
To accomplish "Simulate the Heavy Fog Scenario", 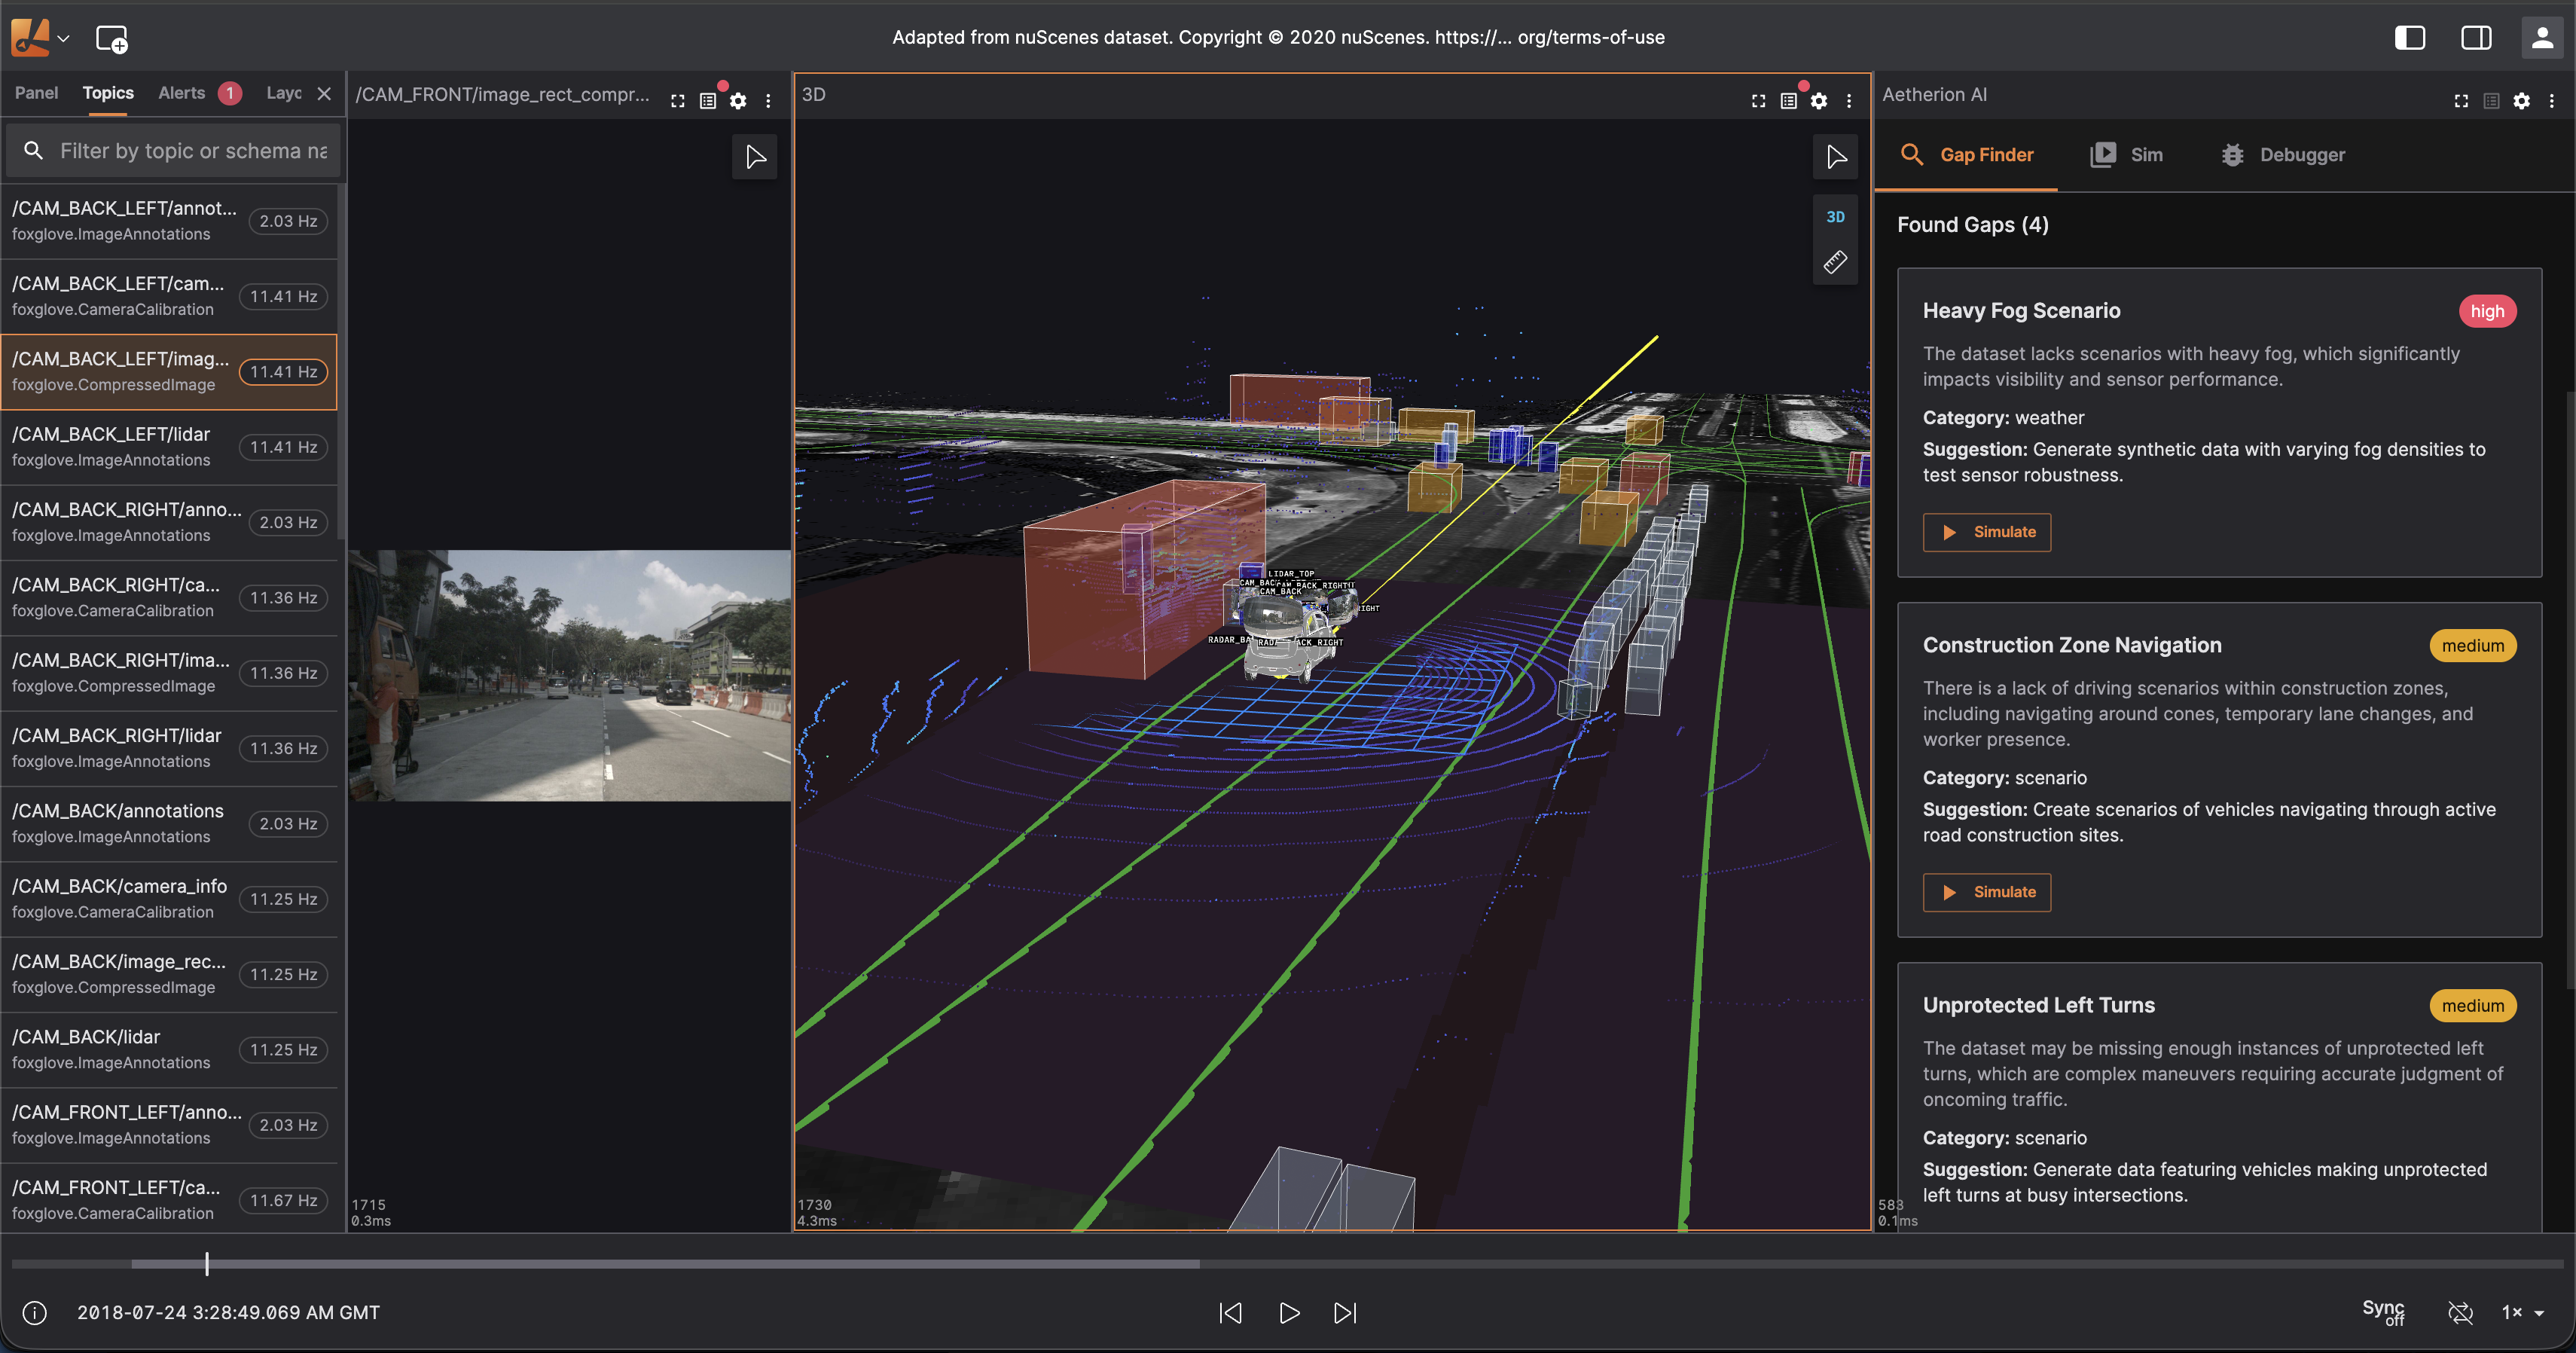I will [1986, 532].
